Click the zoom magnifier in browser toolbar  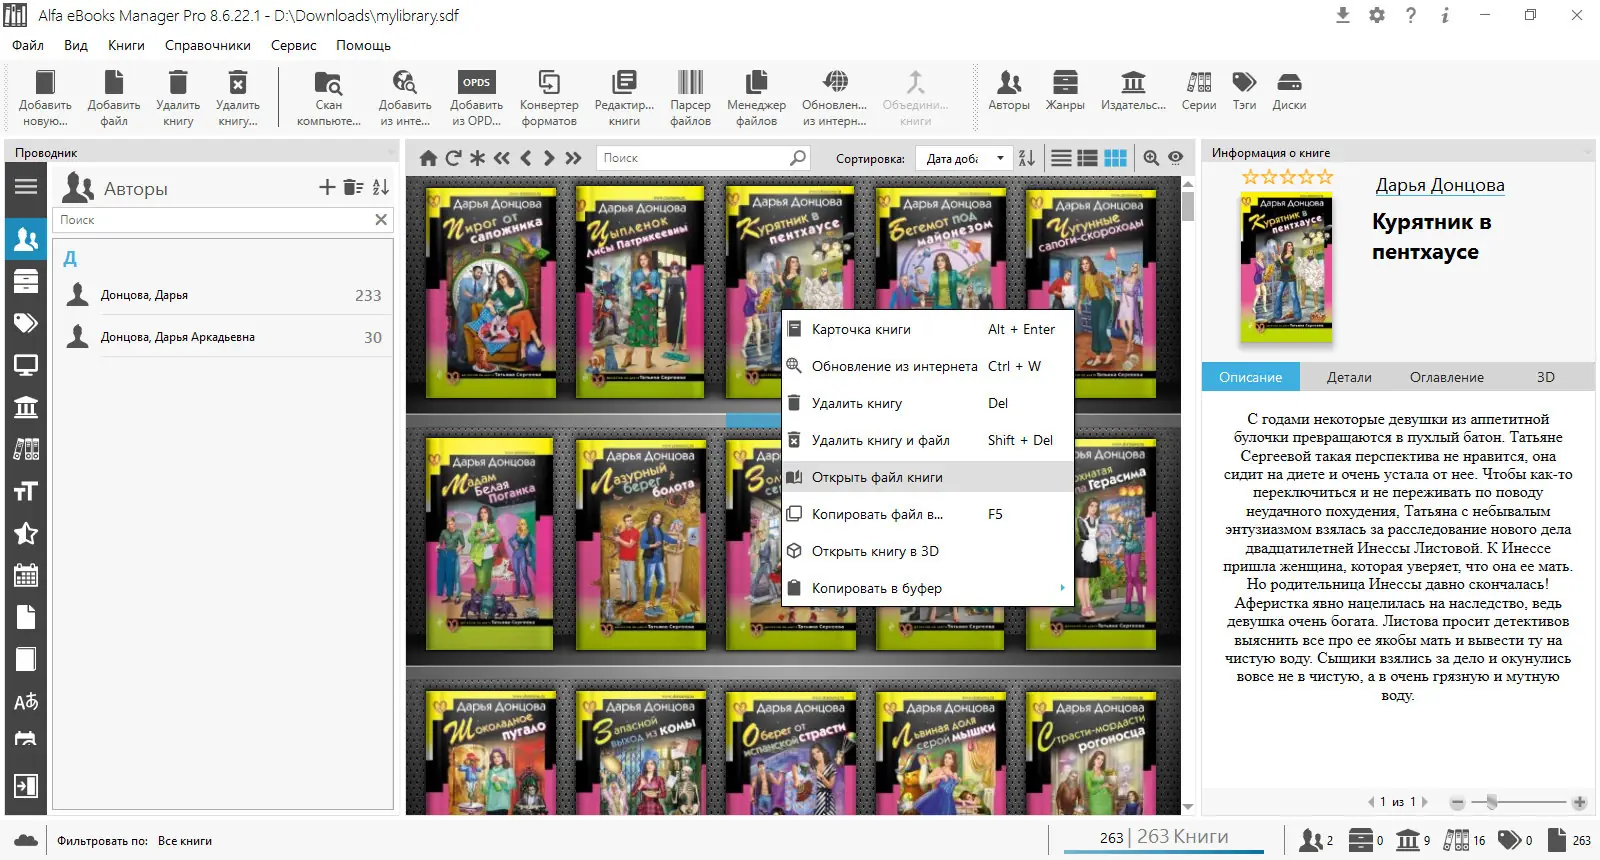click(1151, 158)
